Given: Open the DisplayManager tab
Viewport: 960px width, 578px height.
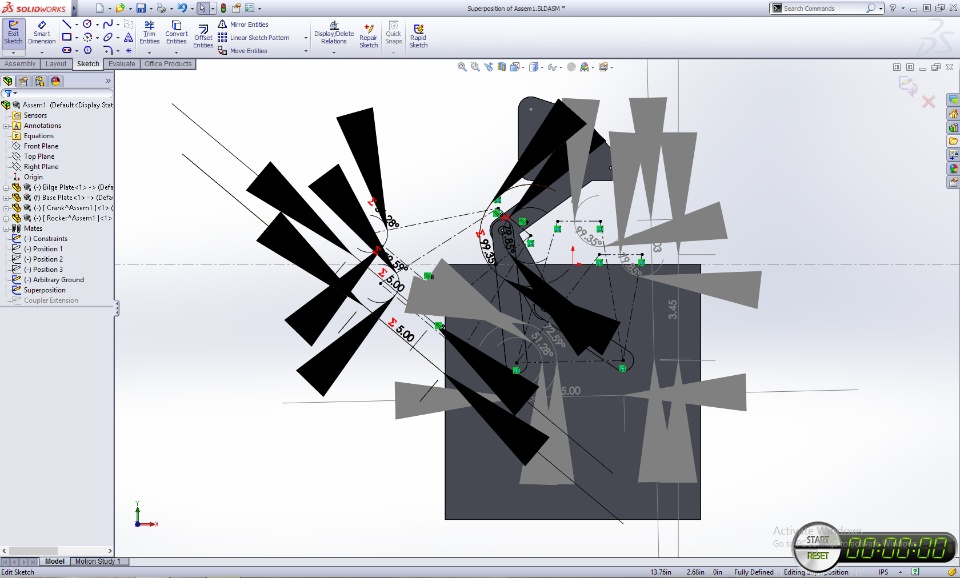Looking at the screenshot, I should tap(56, 81).
